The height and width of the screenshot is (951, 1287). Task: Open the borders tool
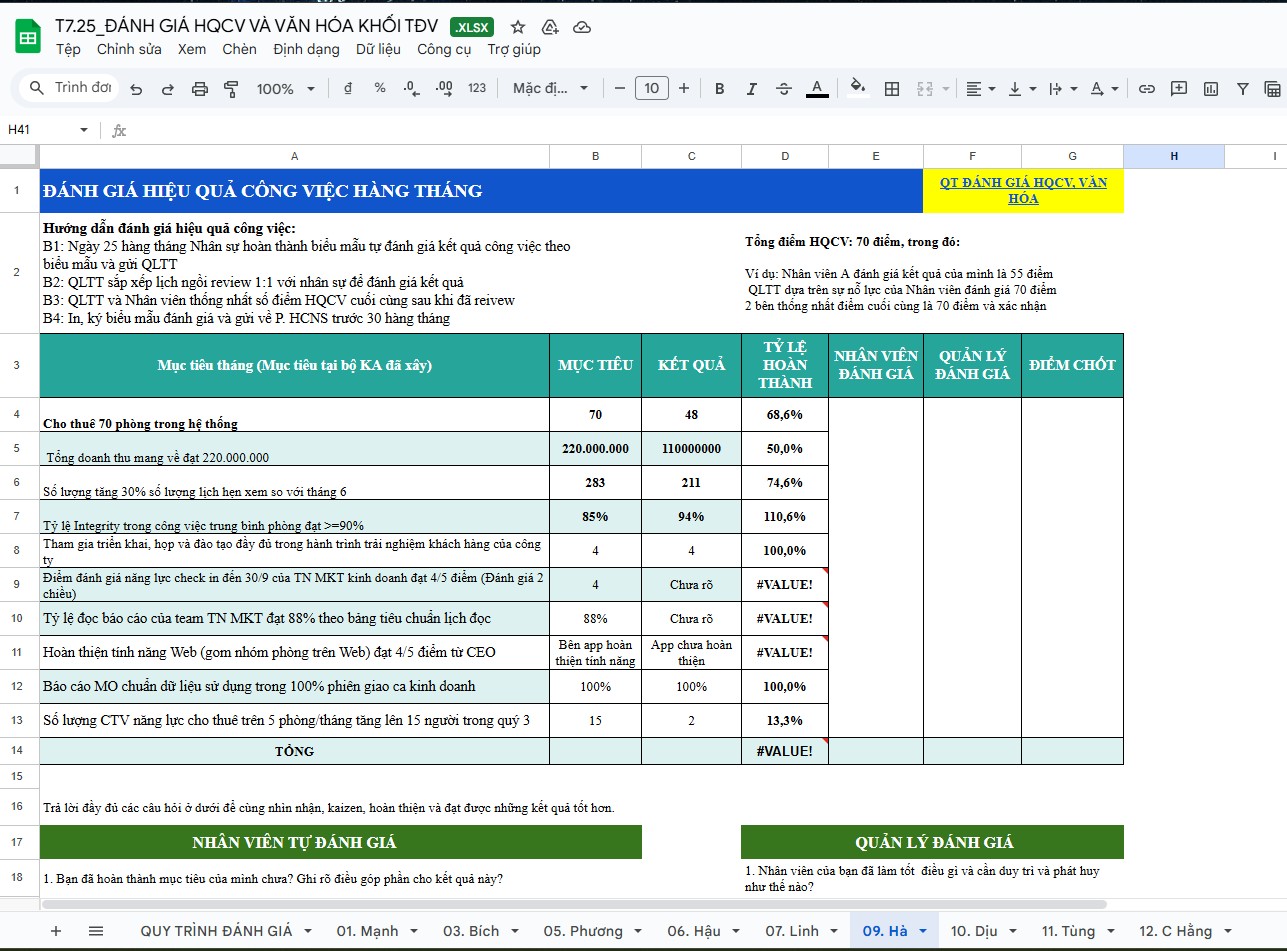pyautogui.click(x=892, y=88)
